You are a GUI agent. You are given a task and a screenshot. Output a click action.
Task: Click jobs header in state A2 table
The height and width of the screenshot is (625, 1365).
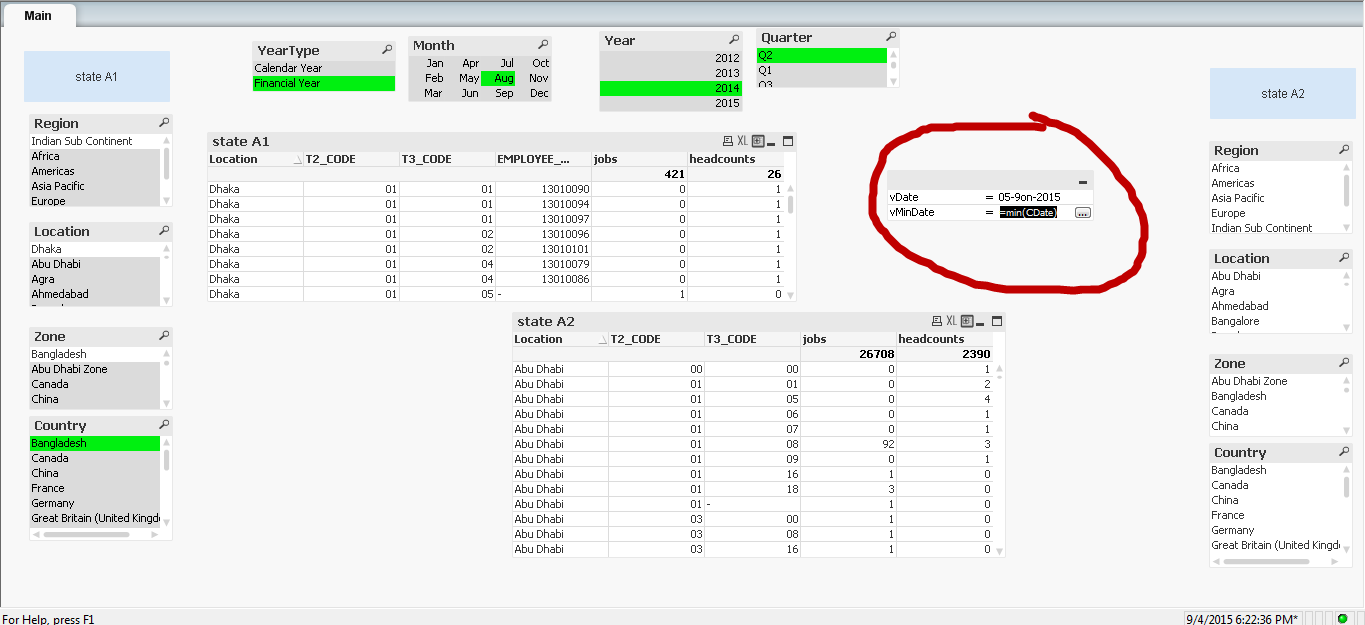(848, 339)
